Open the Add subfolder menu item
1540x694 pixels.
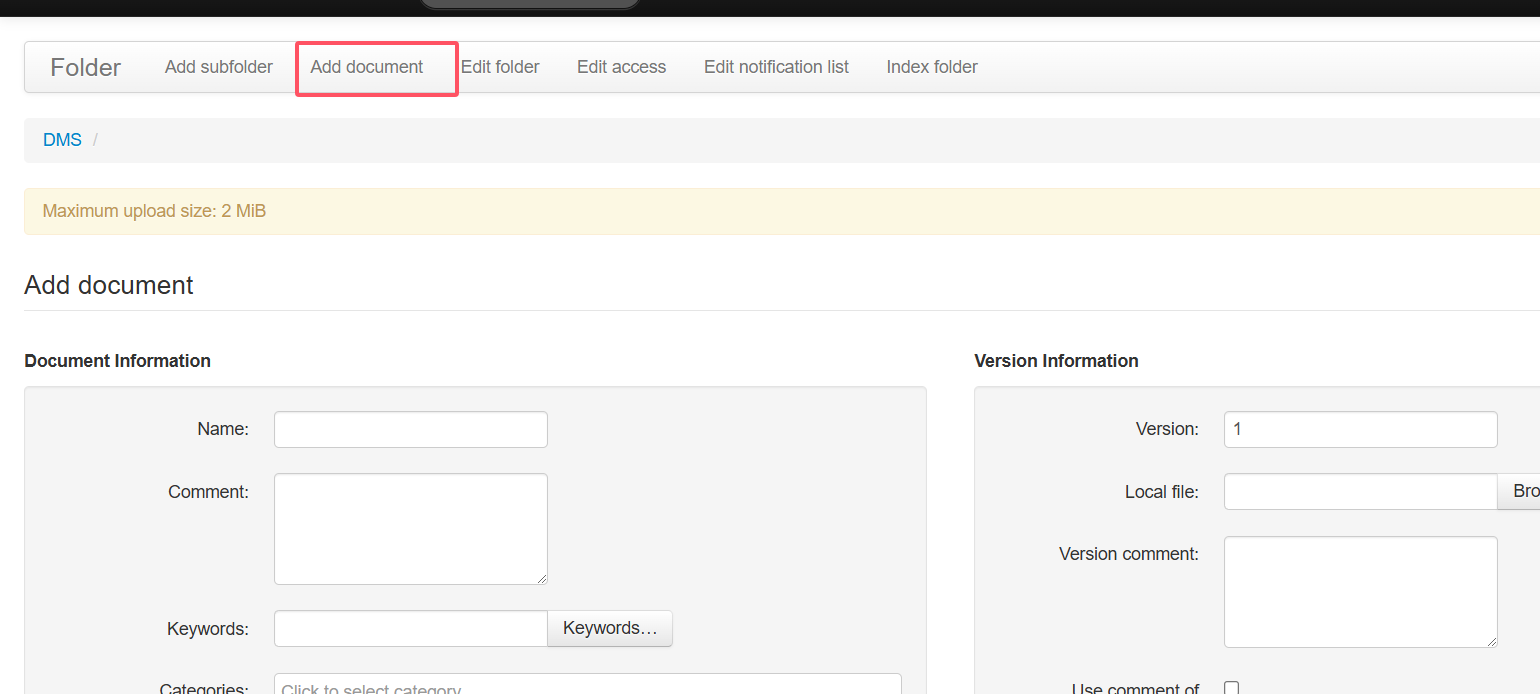218,67
